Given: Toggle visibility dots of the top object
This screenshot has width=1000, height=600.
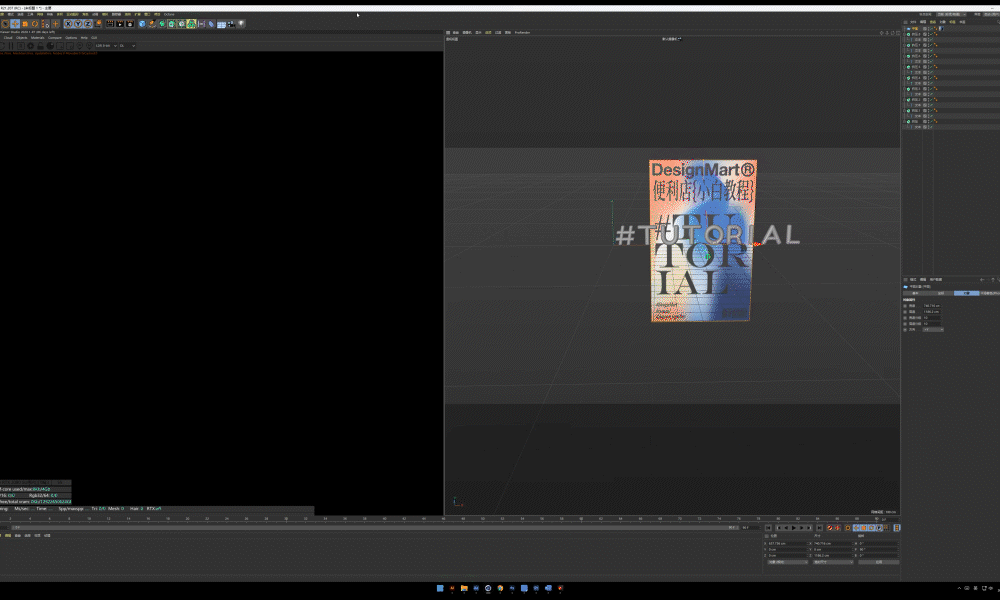Looking at the screenshot, I should [x=929, y=29].
